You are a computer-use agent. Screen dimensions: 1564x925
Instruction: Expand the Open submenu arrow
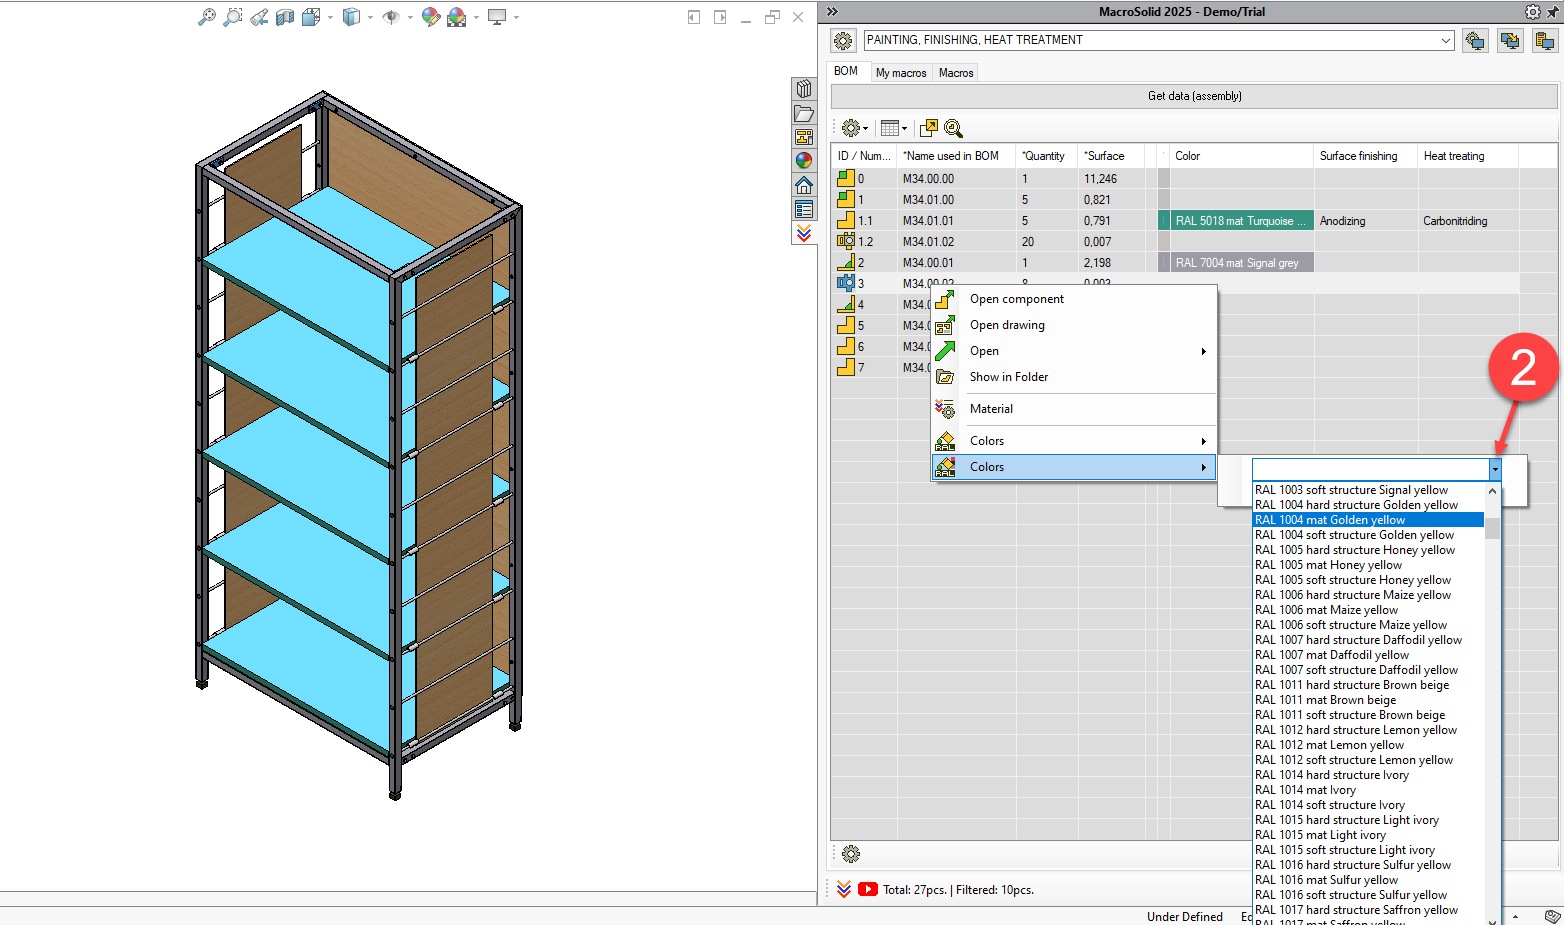[1203, 351]
